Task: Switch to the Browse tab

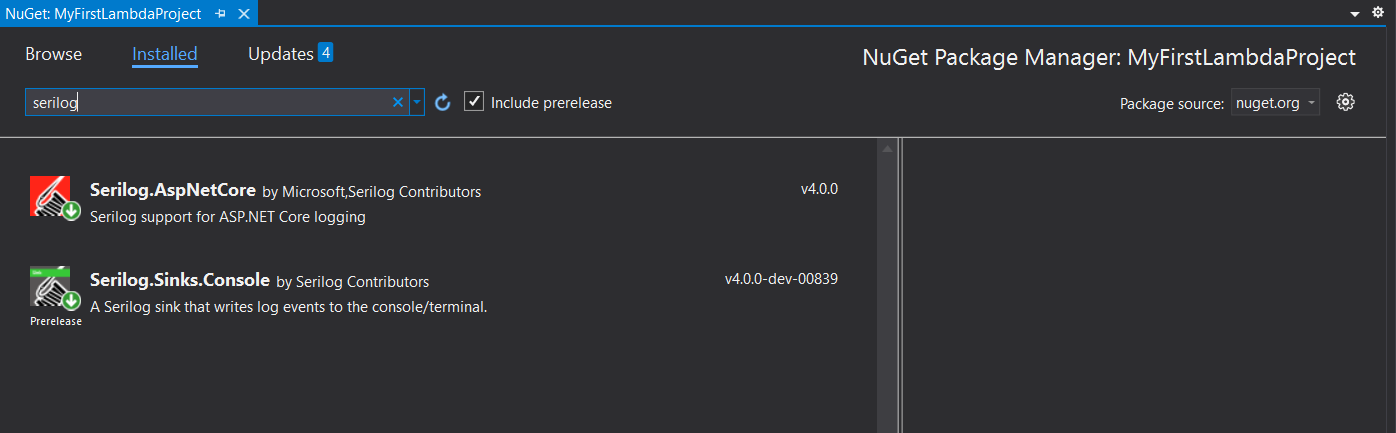Action: click(54, 54)
